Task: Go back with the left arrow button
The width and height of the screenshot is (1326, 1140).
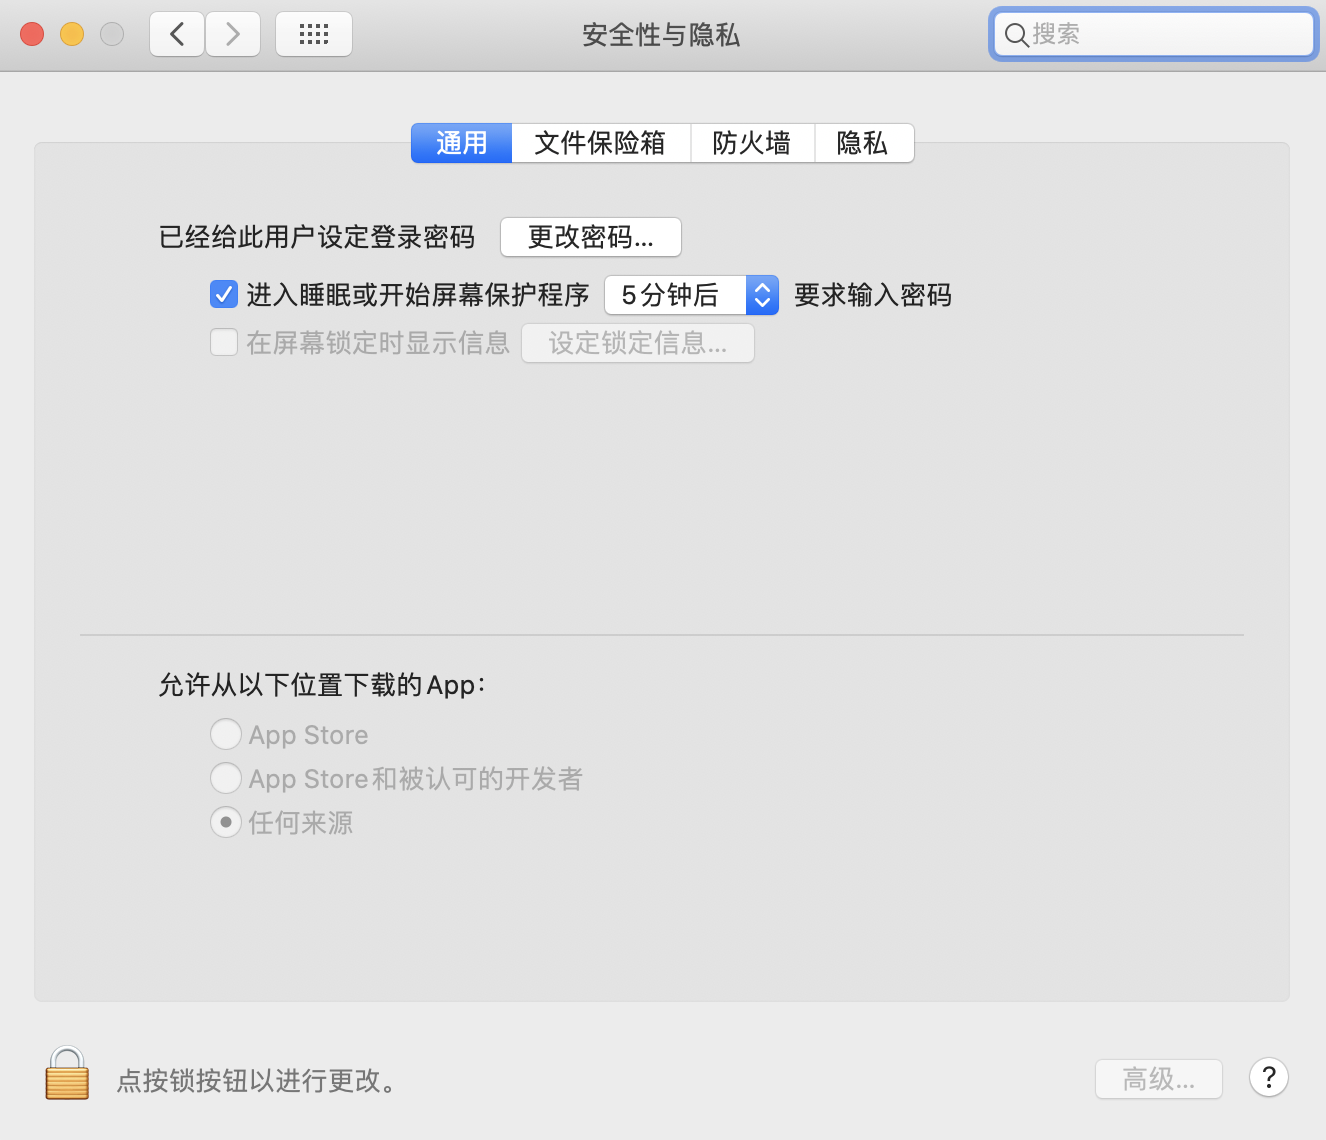Action: click(x=177, y=34)
